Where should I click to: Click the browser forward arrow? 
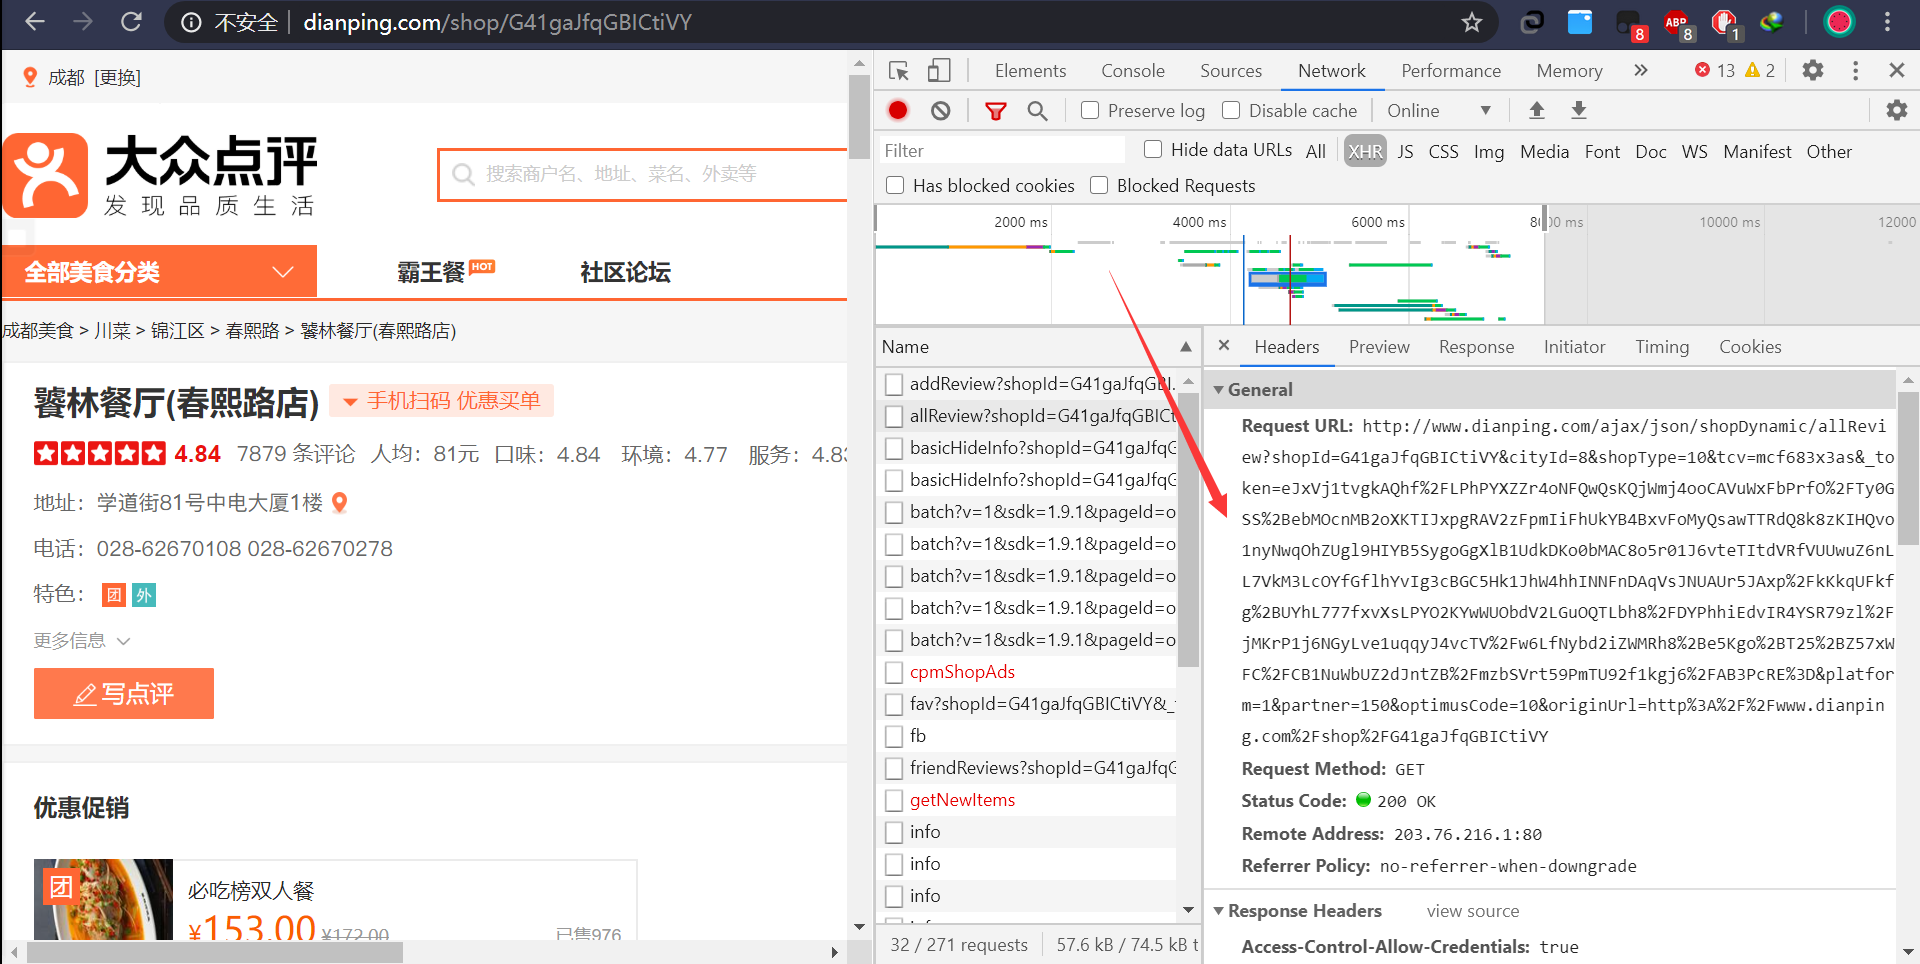83,21
